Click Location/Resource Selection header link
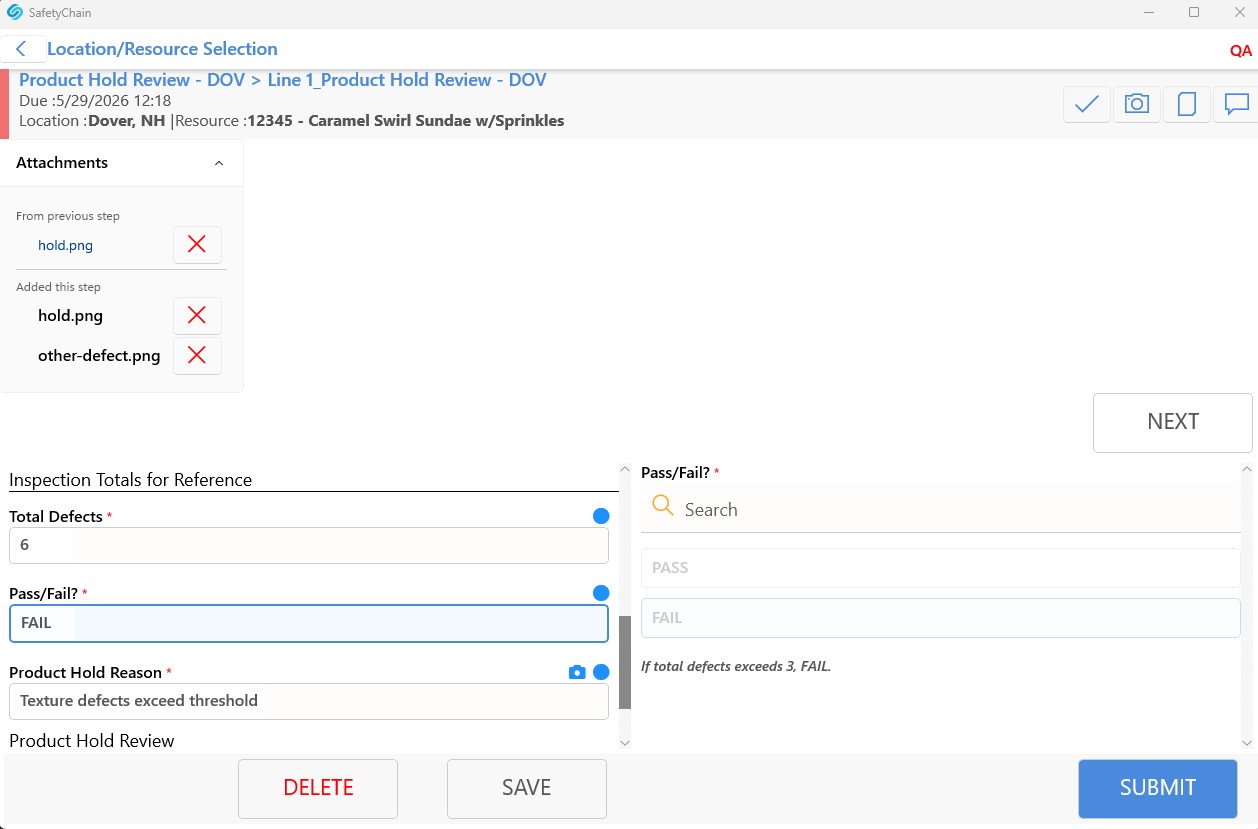This screenshot has height=829, width=1258. pos(162,49)
